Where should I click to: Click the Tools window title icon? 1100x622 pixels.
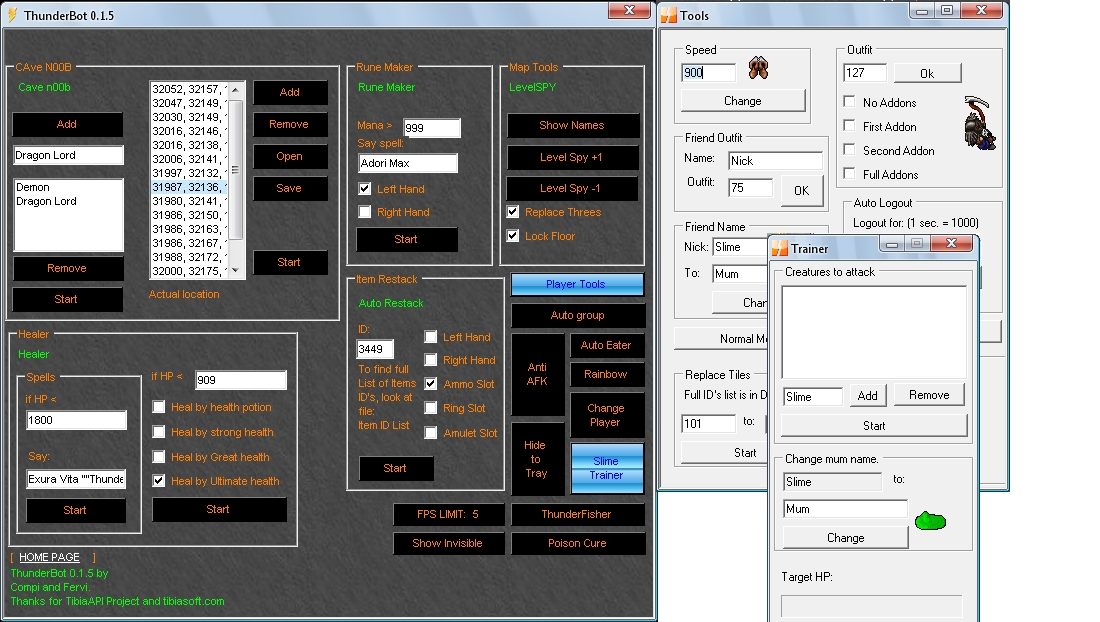coord(668,15)
